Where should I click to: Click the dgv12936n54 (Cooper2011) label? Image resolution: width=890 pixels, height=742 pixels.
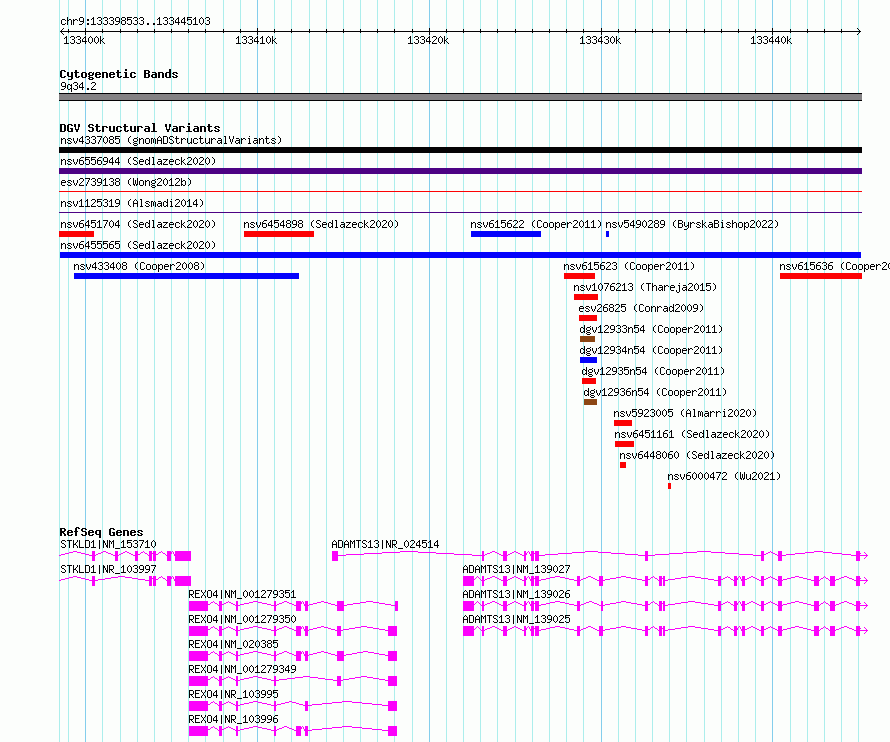coord(655,392)
